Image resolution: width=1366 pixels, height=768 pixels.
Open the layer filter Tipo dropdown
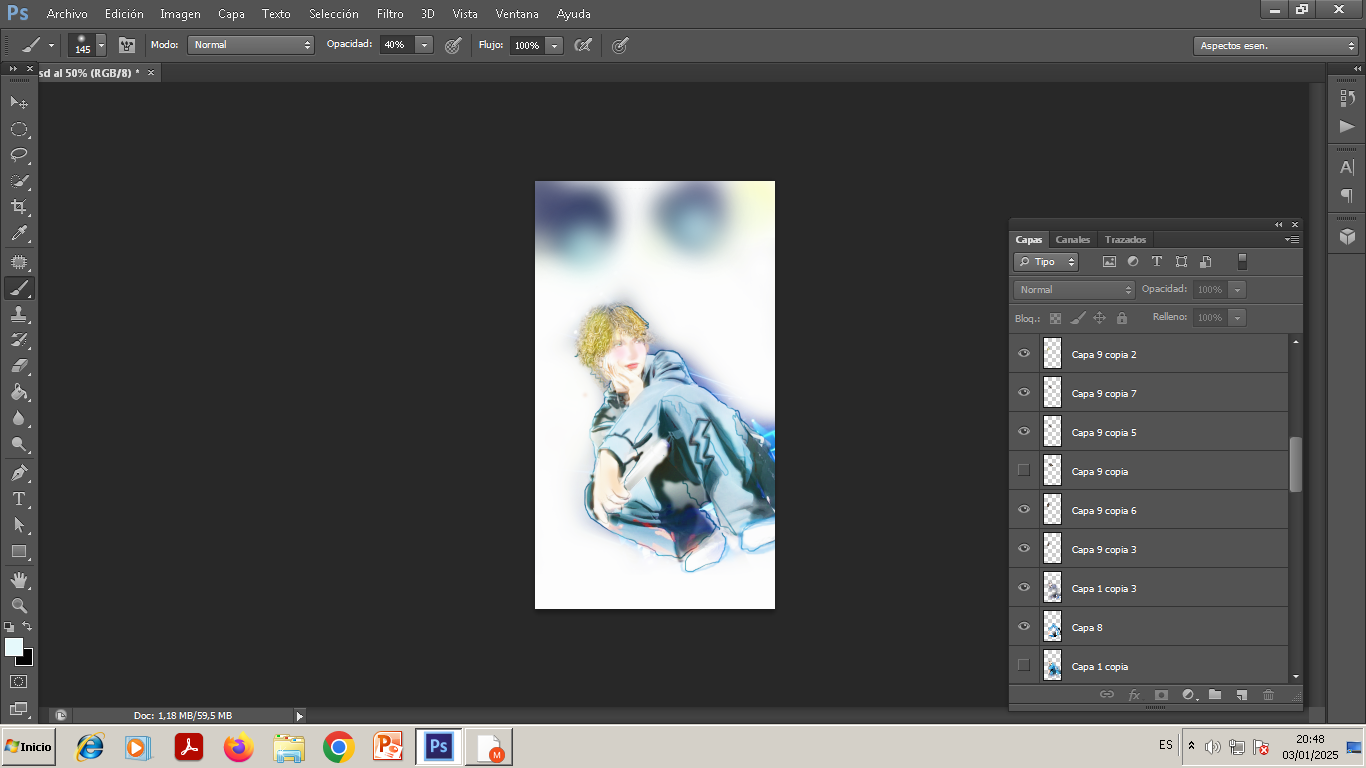click(x=1046, y=262)
